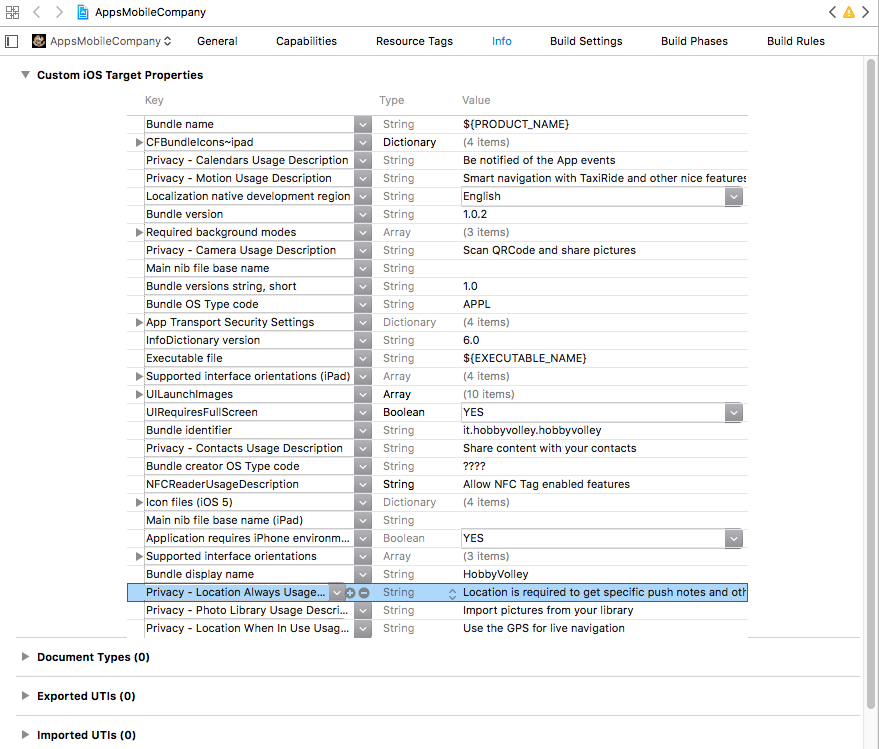Go back to the previous file
This screenshot has height=749, width=879.
(37, 12)
